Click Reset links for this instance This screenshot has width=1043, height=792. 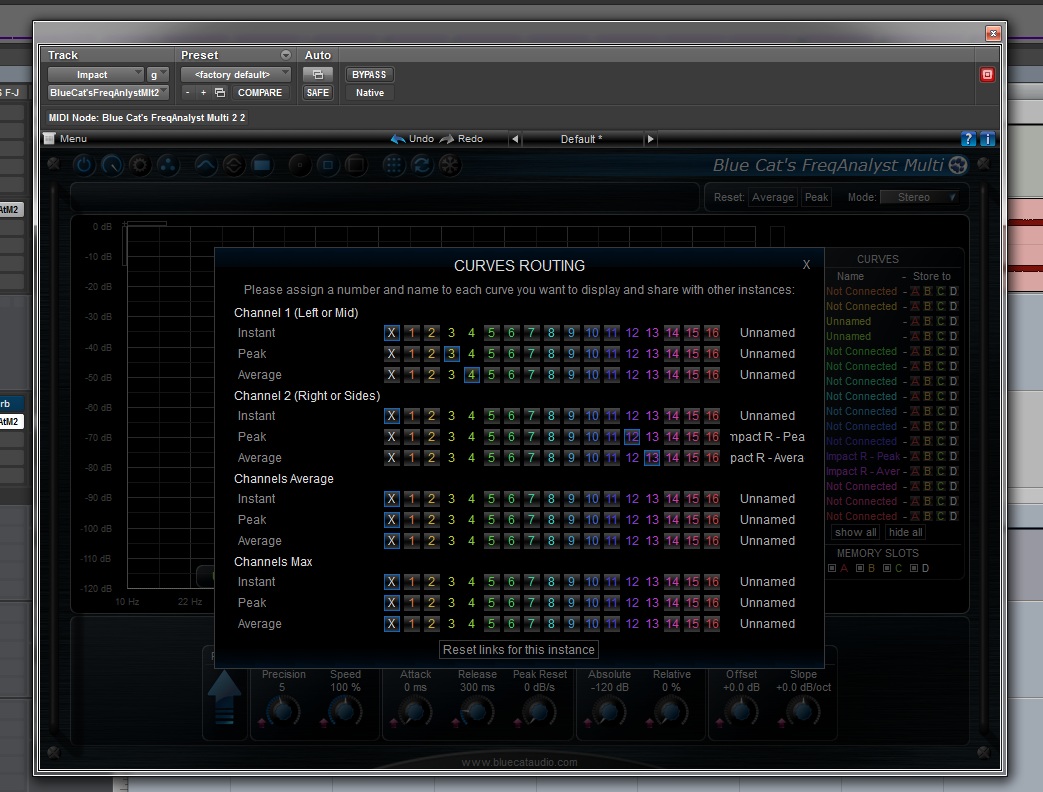519,650
